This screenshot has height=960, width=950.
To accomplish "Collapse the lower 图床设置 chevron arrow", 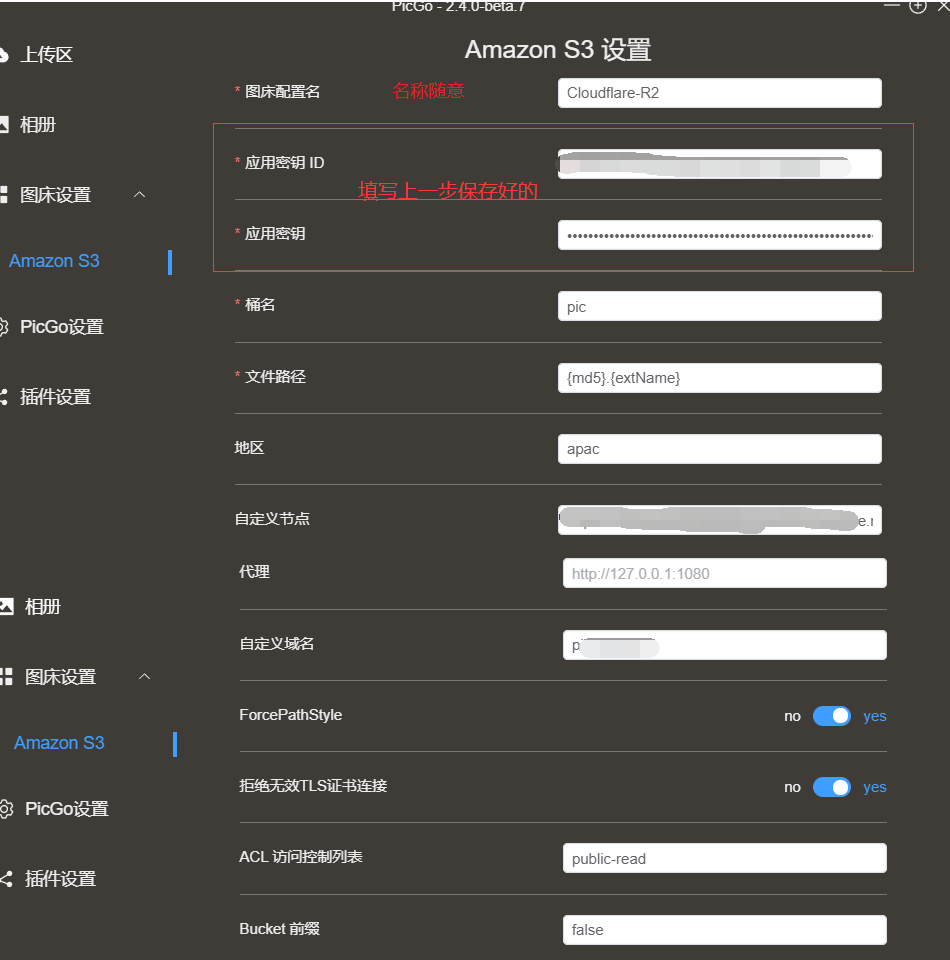I will pyautogui.click(x=144, y=677).
